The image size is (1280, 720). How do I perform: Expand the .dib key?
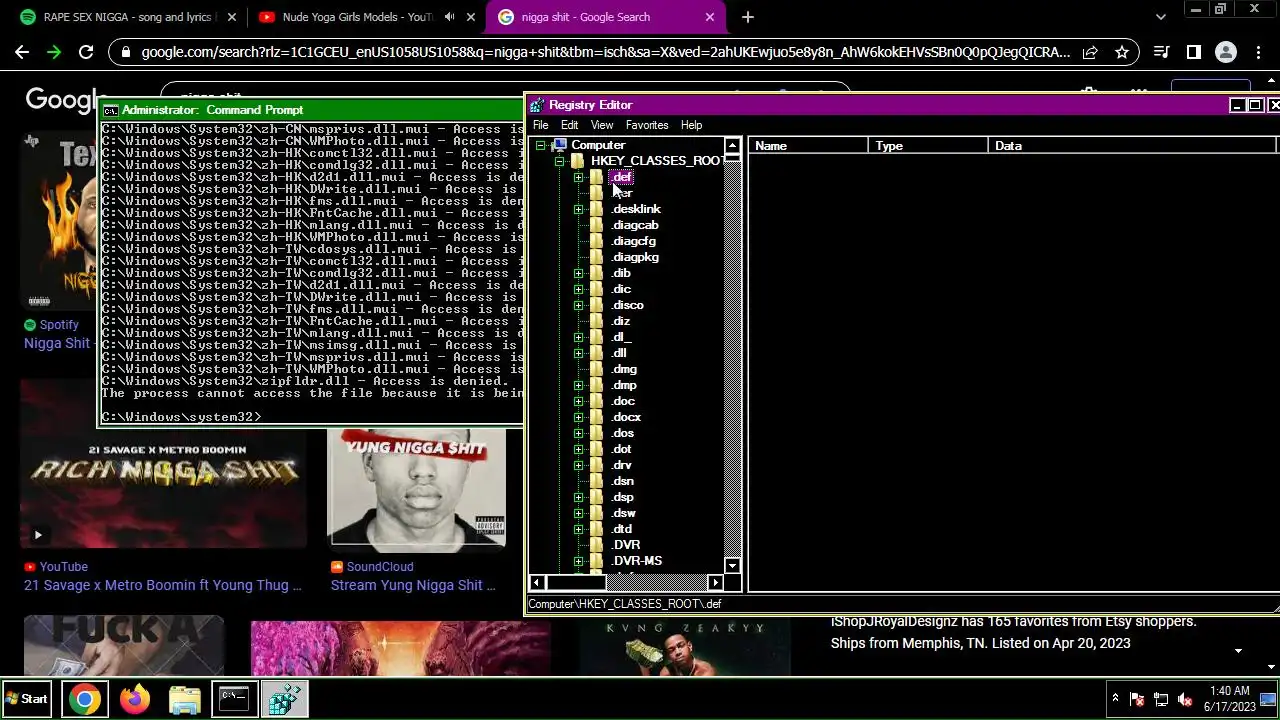(x=578, y=273)
